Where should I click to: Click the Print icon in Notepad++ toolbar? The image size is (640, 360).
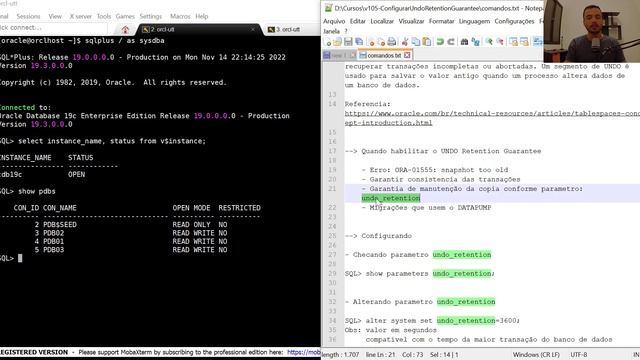click(392, 42)
